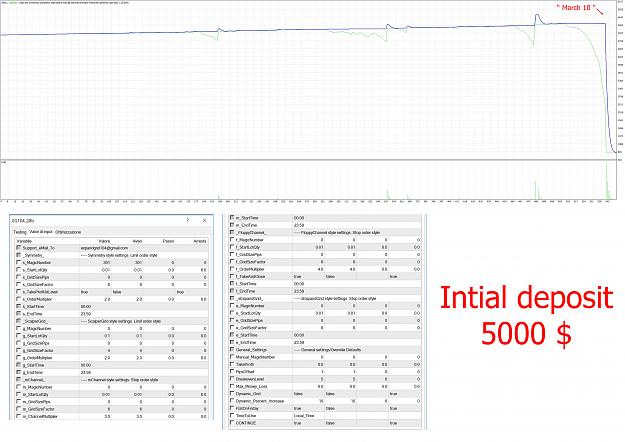Screen dimensions: 625x442
Task: Open the CONTINUE true value dropdown
Action: (x=297, y=423)
